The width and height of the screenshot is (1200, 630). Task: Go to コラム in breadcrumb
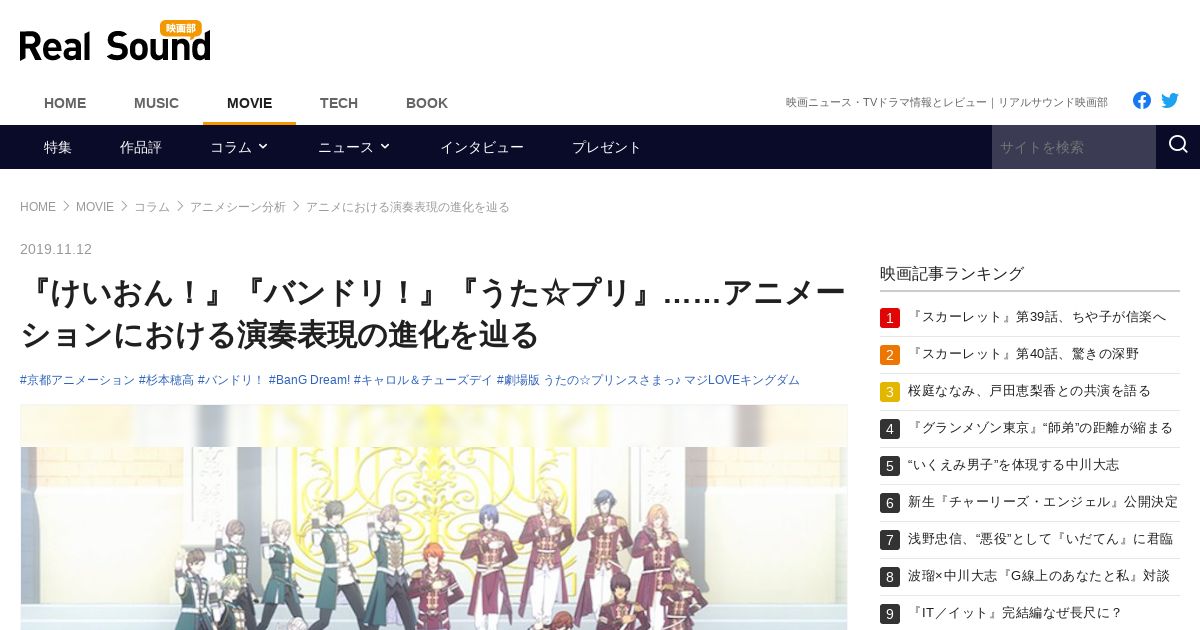pyautogui.click(x=152, y=207)
